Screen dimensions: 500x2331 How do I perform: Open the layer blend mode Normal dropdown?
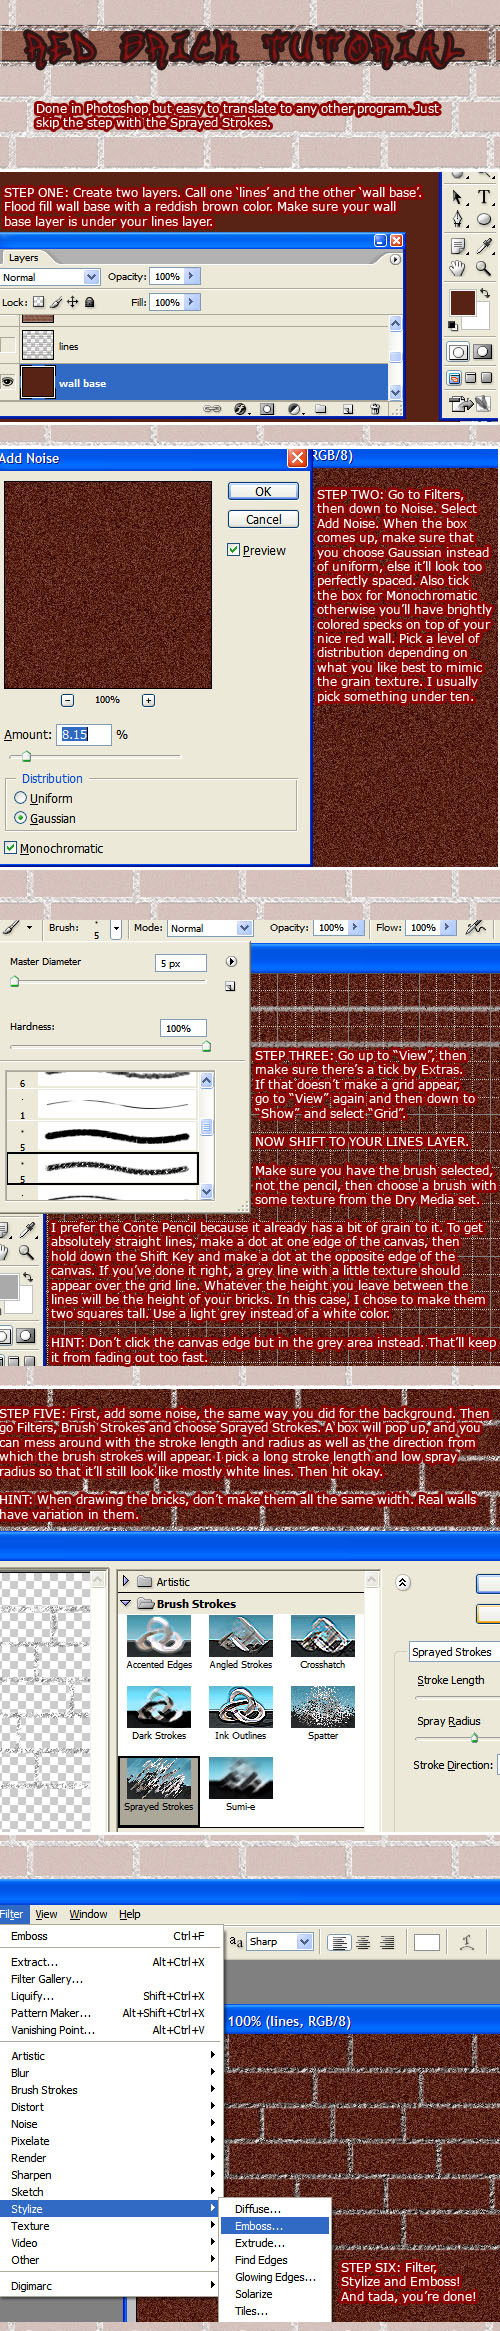click(50, 277)
